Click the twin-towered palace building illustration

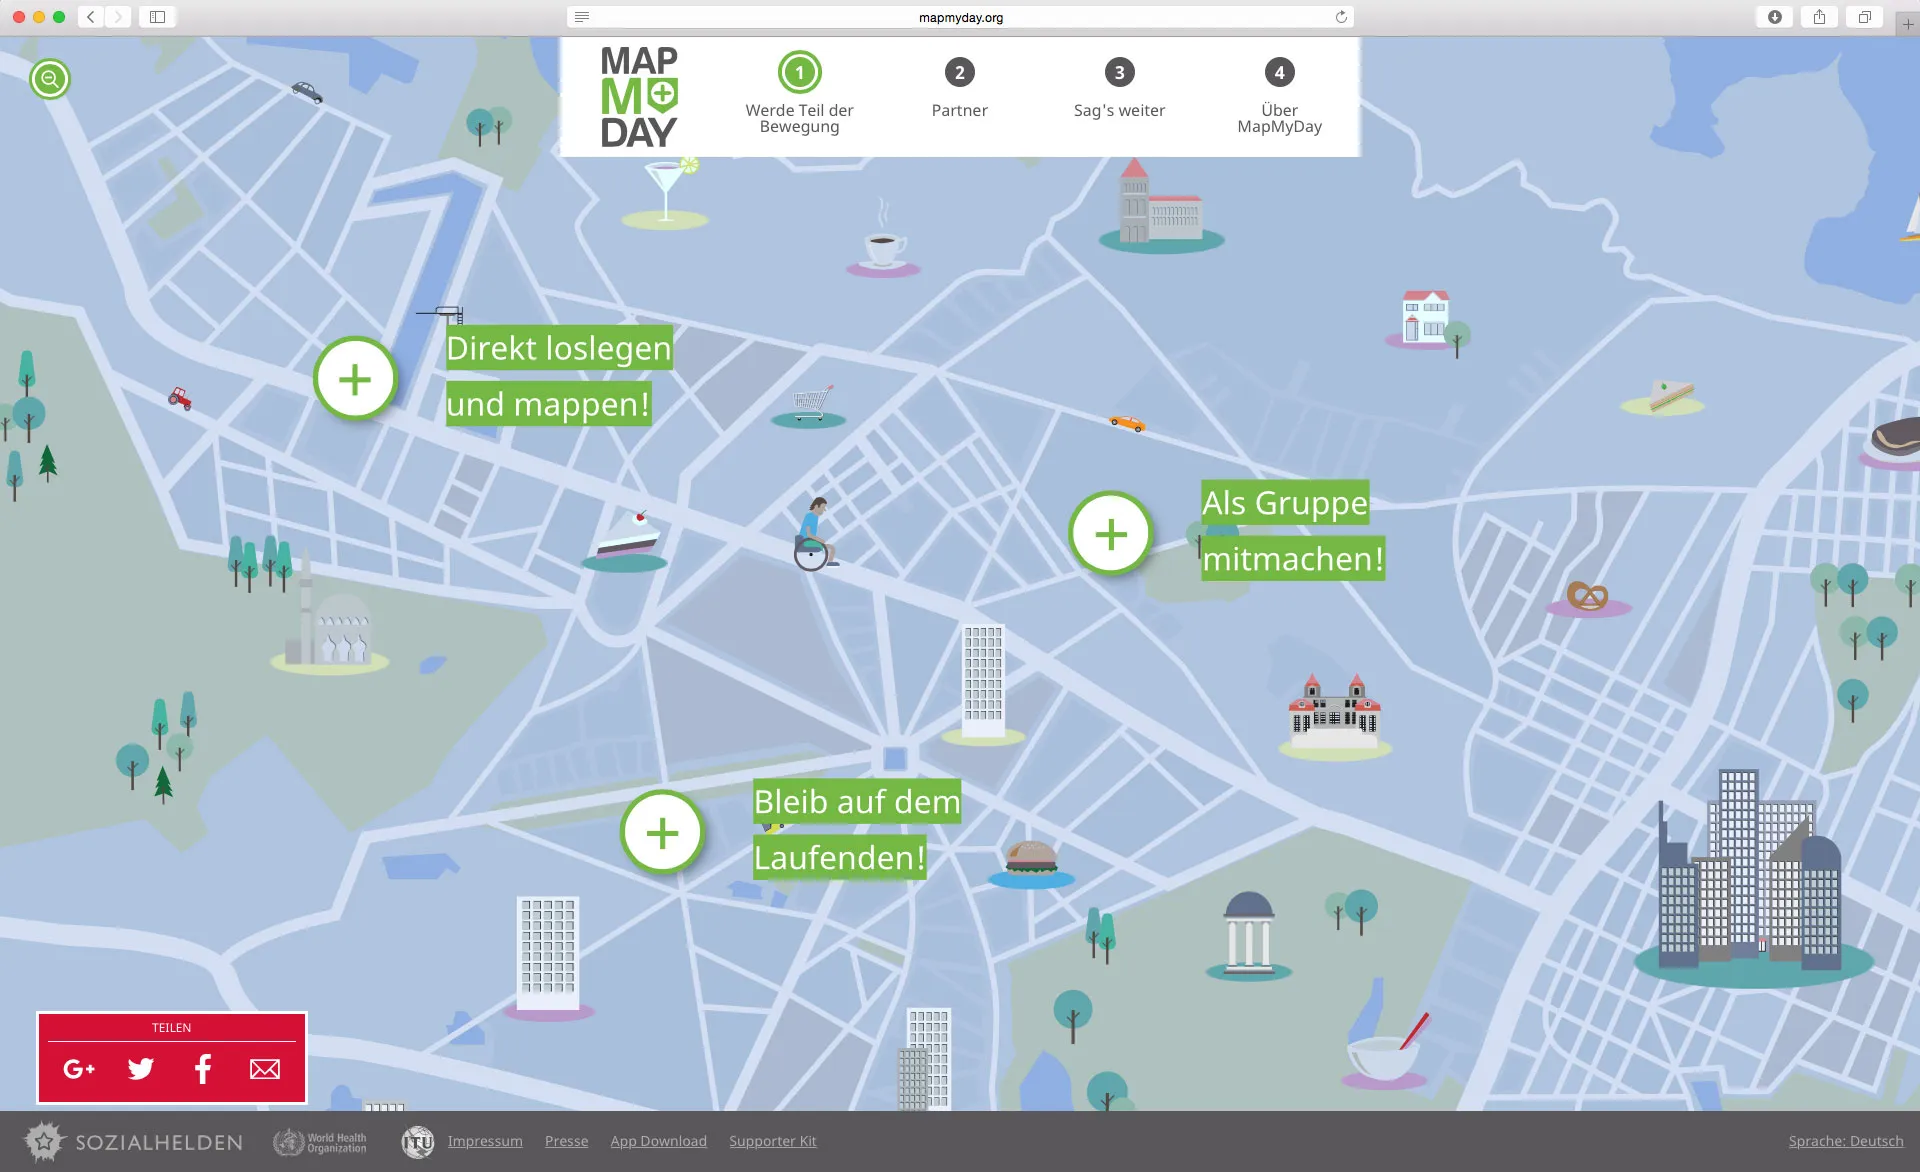point(1334,716)
